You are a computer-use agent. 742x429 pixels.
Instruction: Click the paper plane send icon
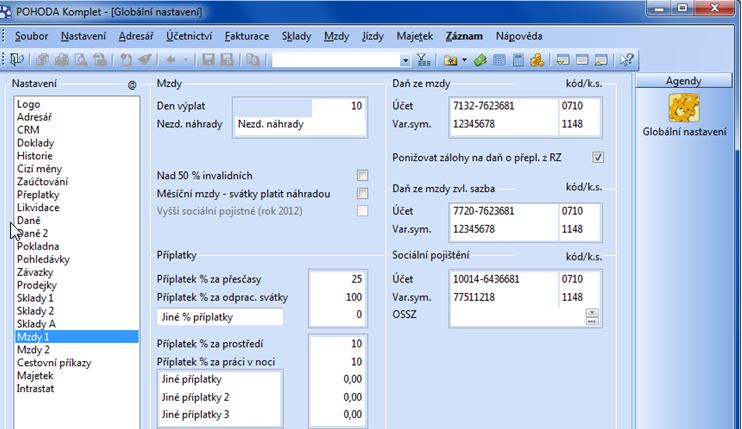click(x=145, y=60)
